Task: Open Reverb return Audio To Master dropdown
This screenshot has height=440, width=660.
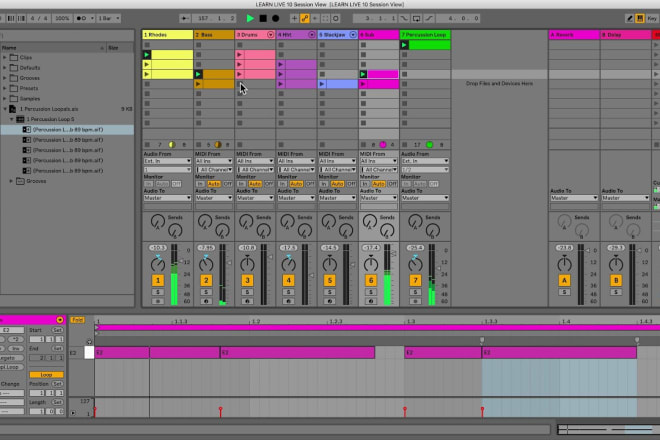Action: [x=574, y=198]
